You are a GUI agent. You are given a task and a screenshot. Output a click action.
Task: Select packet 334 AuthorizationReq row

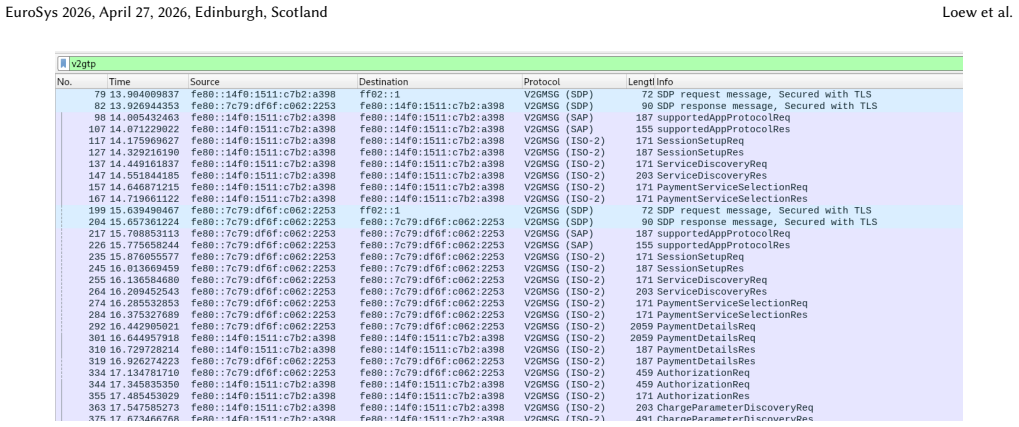click(x=509, y=373)
